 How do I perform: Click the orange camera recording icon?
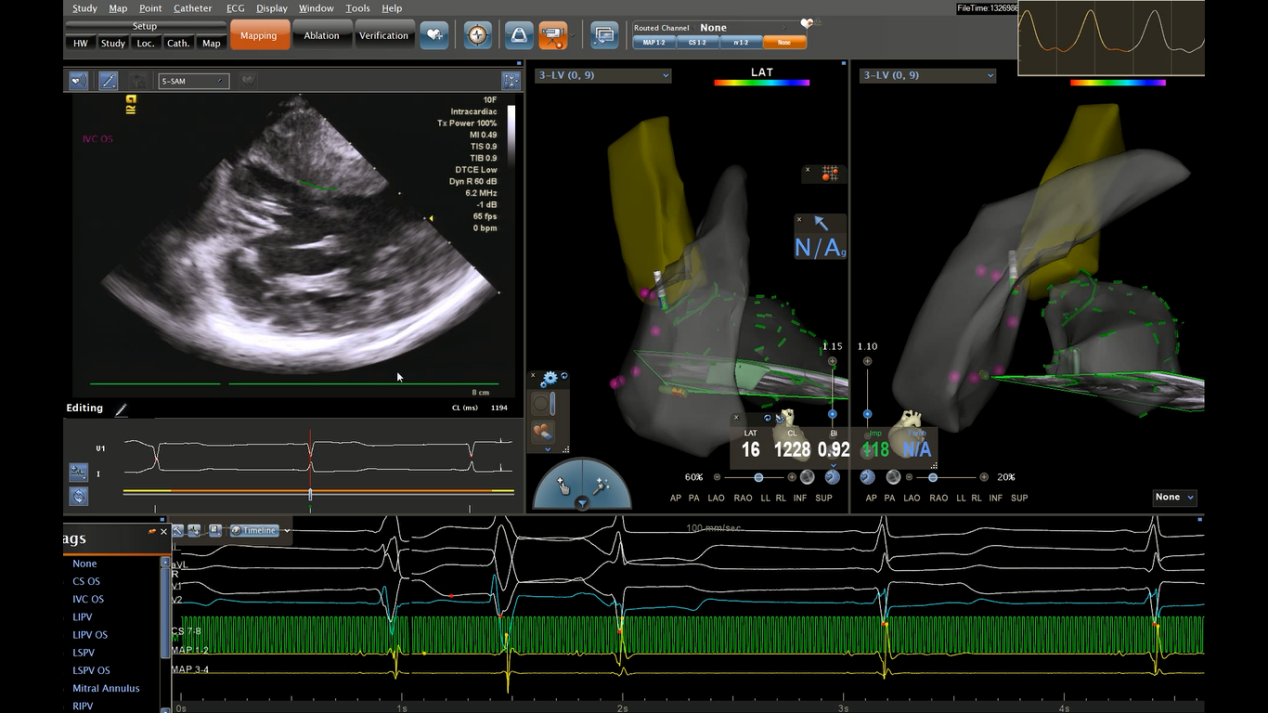pos(553,35)
